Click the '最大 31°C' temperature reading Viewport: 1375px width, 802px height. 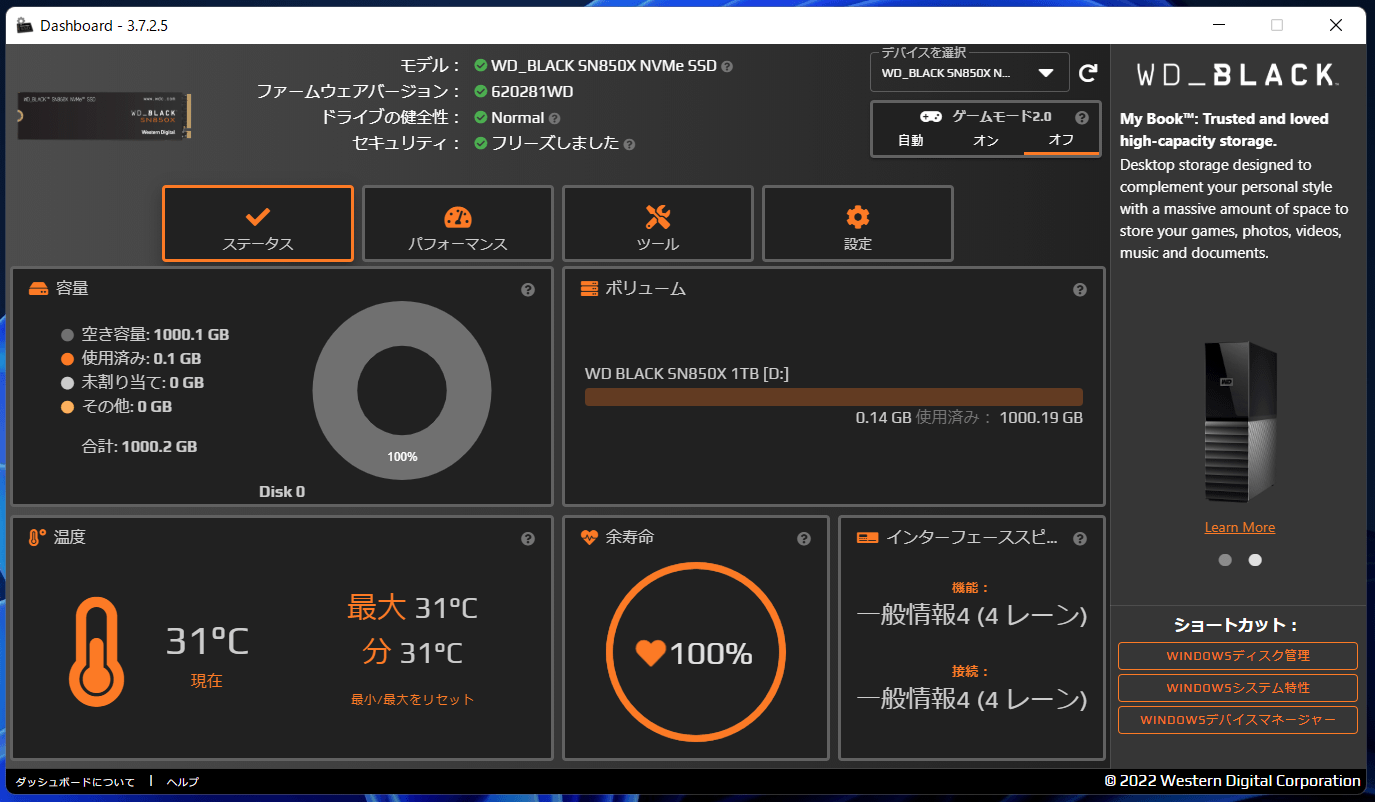pyautogui.click(x=412, y=607)
